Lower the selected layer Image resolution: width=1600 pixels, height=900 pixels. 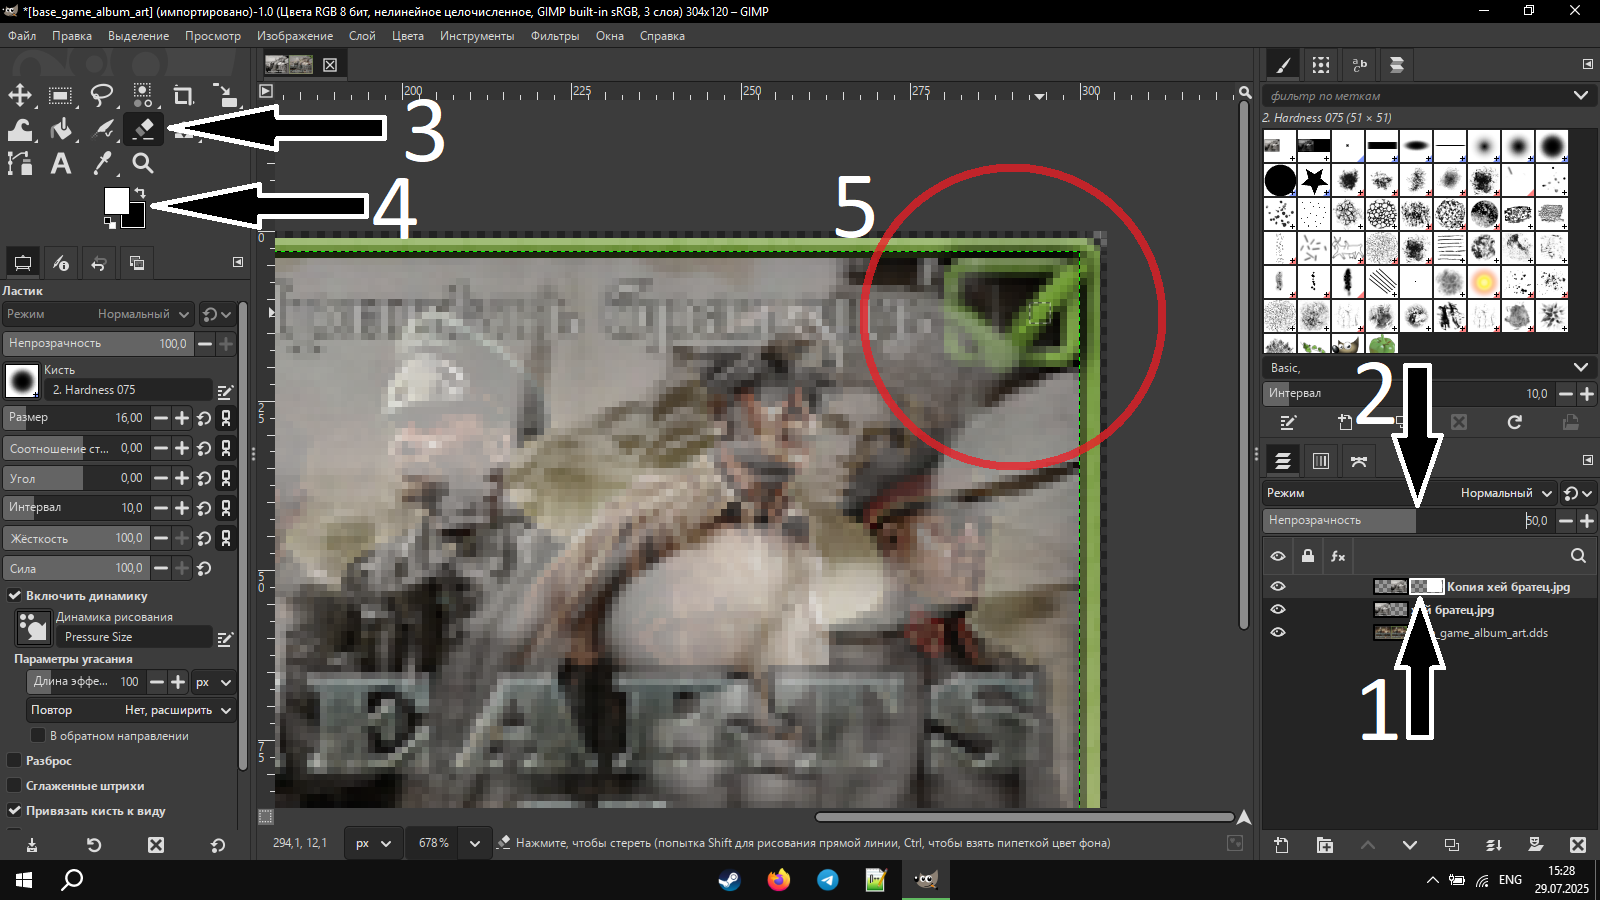click(x=1410, y=845)
